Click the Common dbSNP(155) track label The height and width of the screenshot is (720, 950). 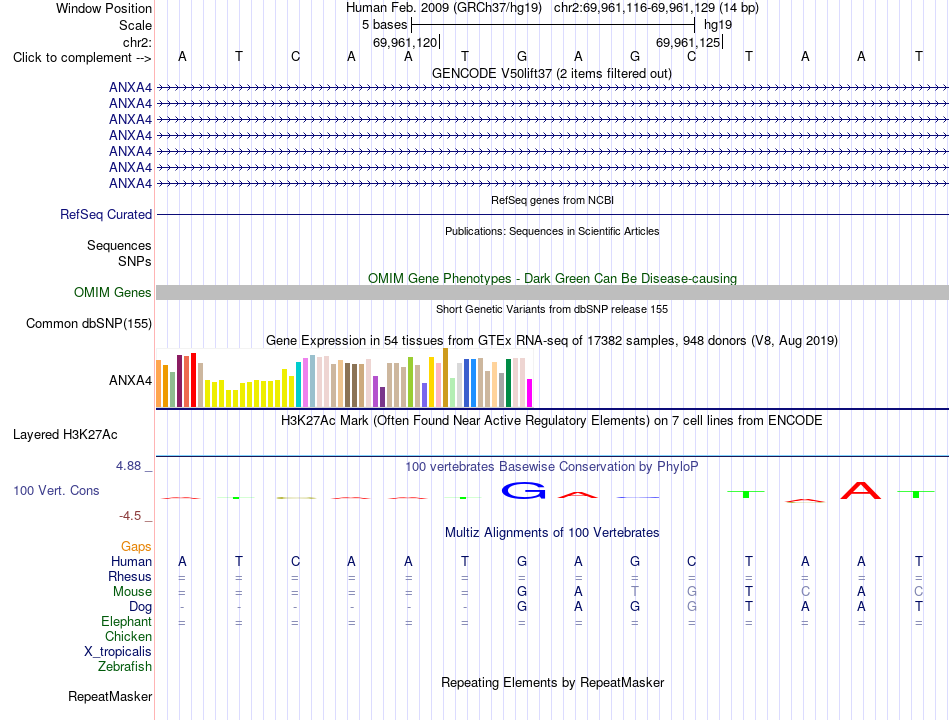(x=88, y=324)
